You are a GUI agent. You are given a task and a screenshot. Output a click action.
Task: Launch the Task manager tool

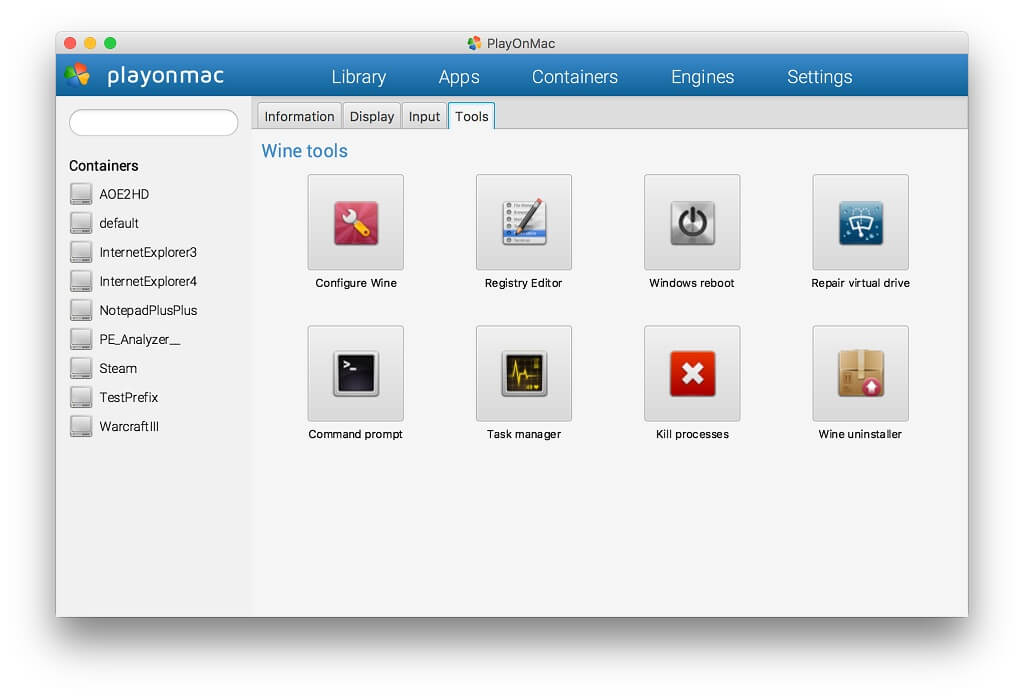click(x=524, y=374)
